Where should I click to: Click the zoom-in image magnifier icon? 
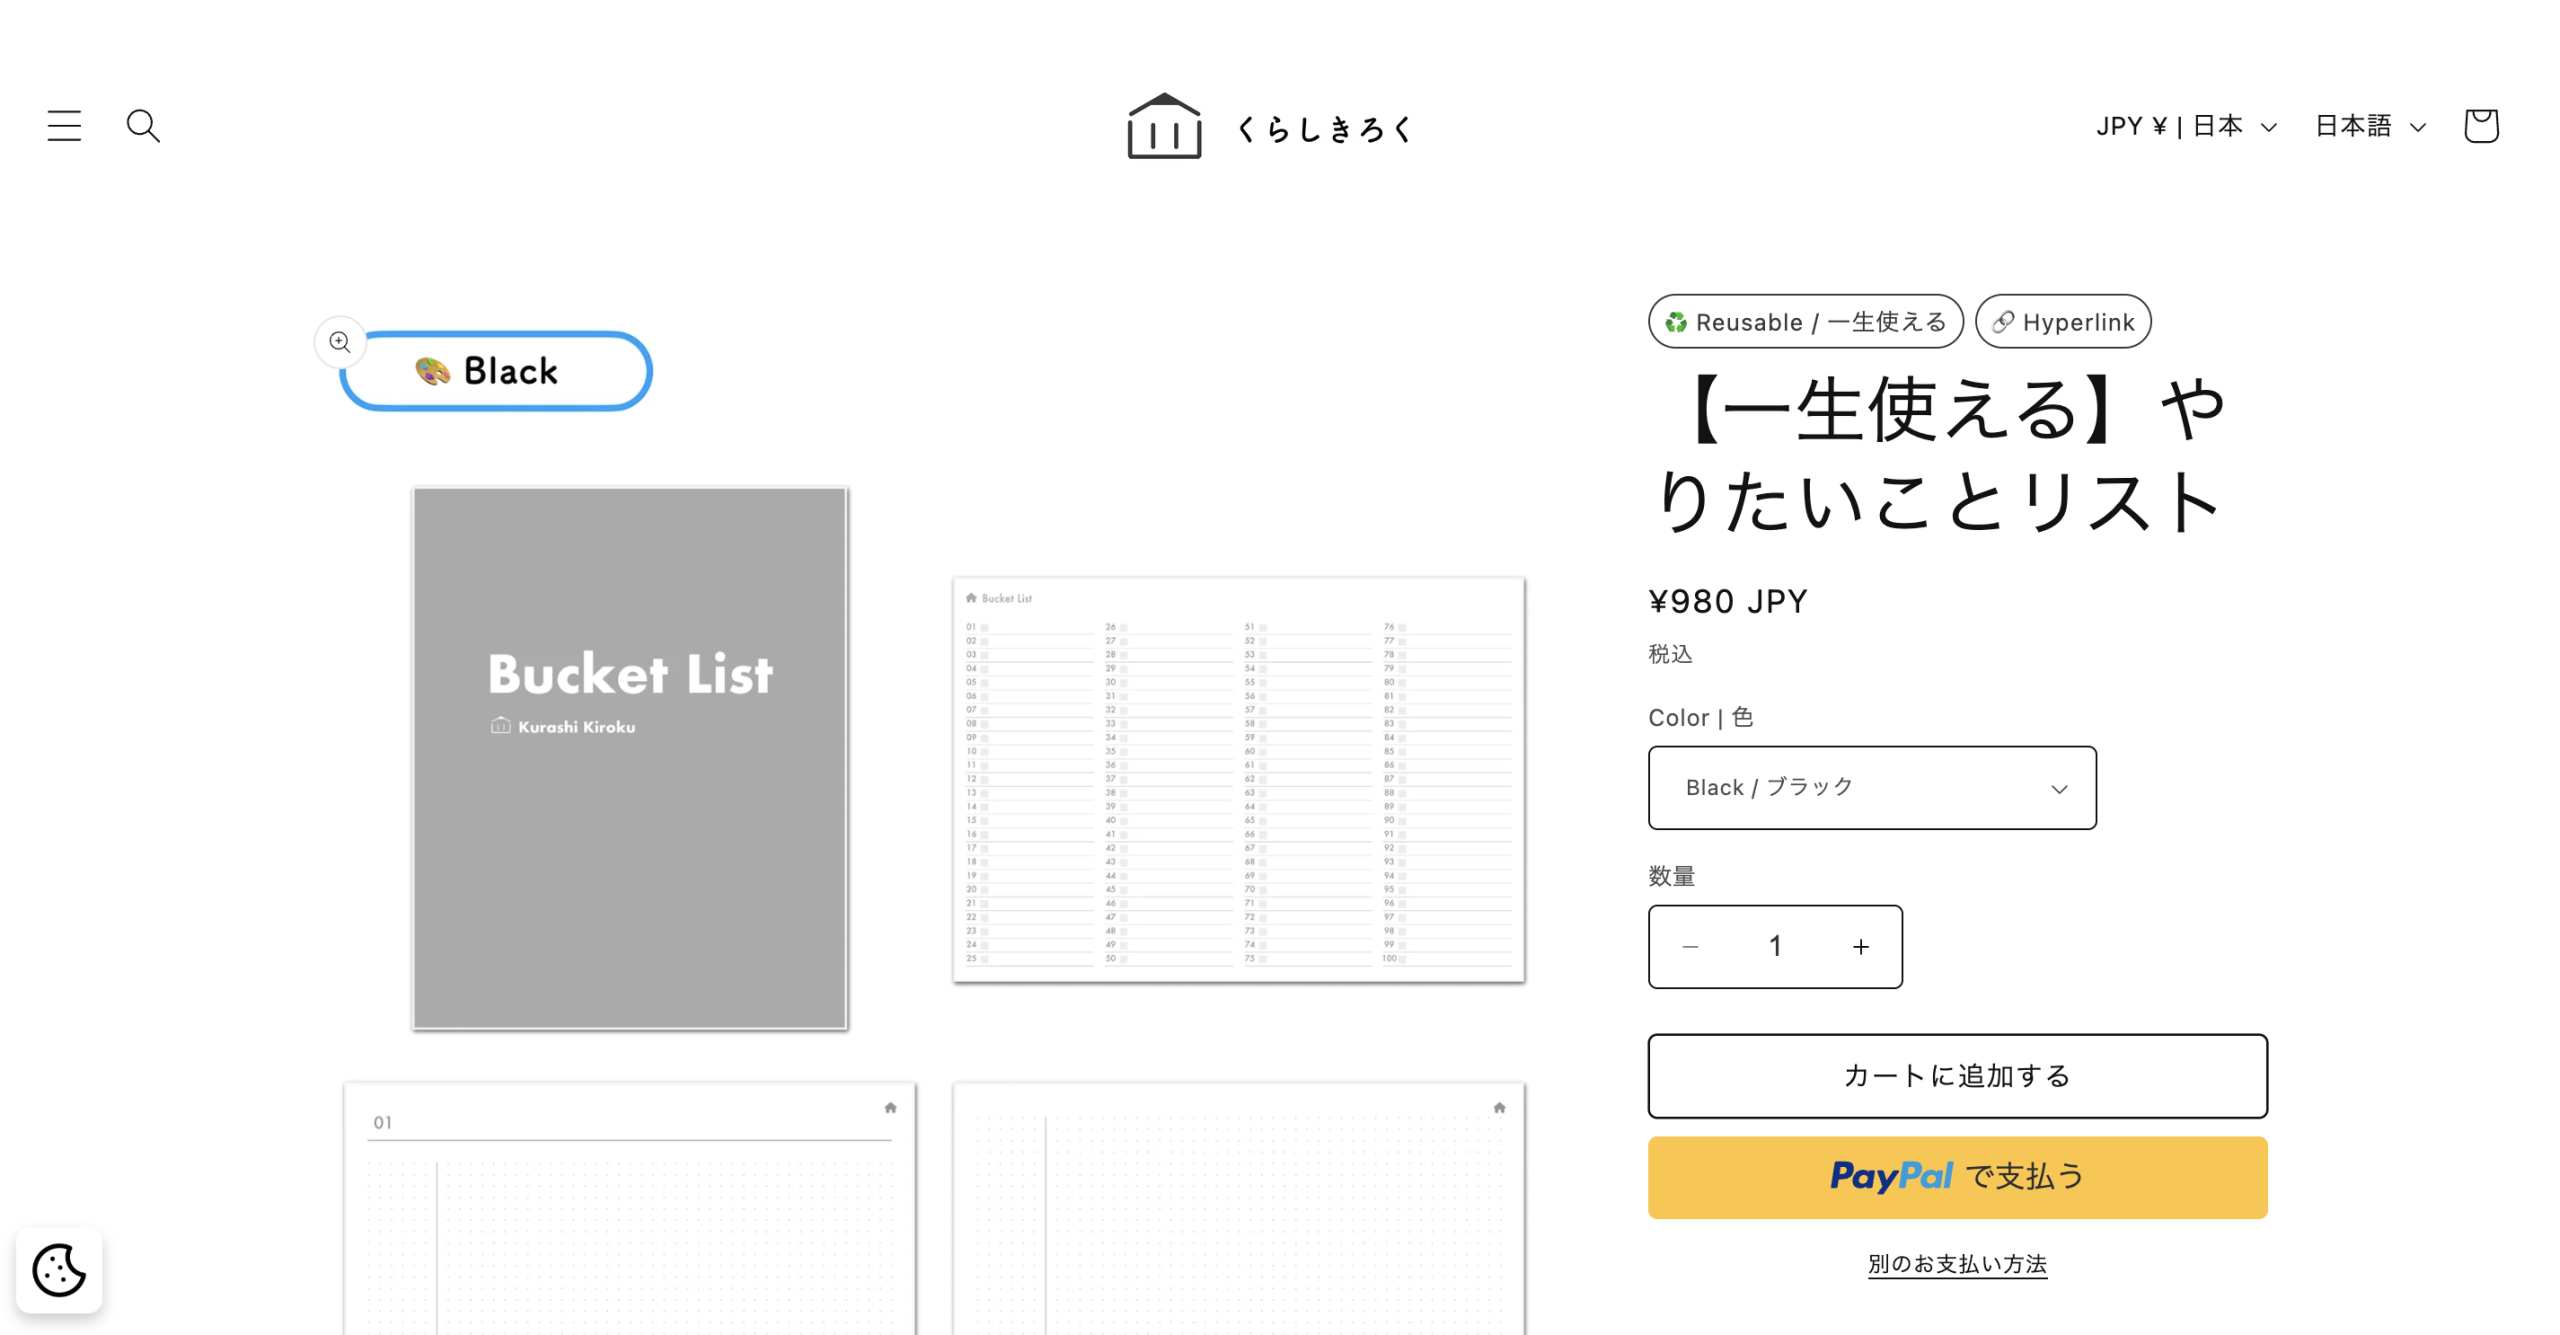point(340,342)
